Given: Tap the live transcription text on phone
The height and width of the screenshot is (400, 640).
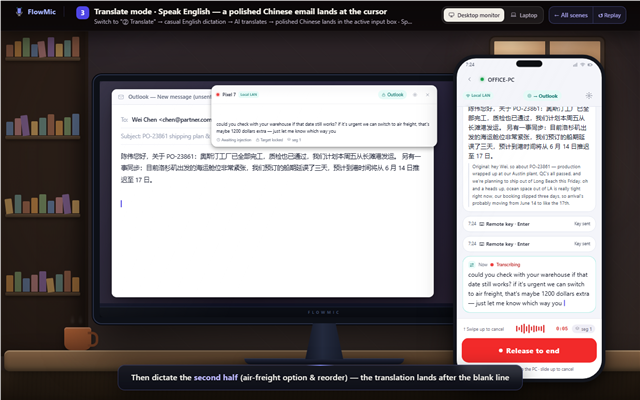Looking at the screenshot, I should [529, 289].
